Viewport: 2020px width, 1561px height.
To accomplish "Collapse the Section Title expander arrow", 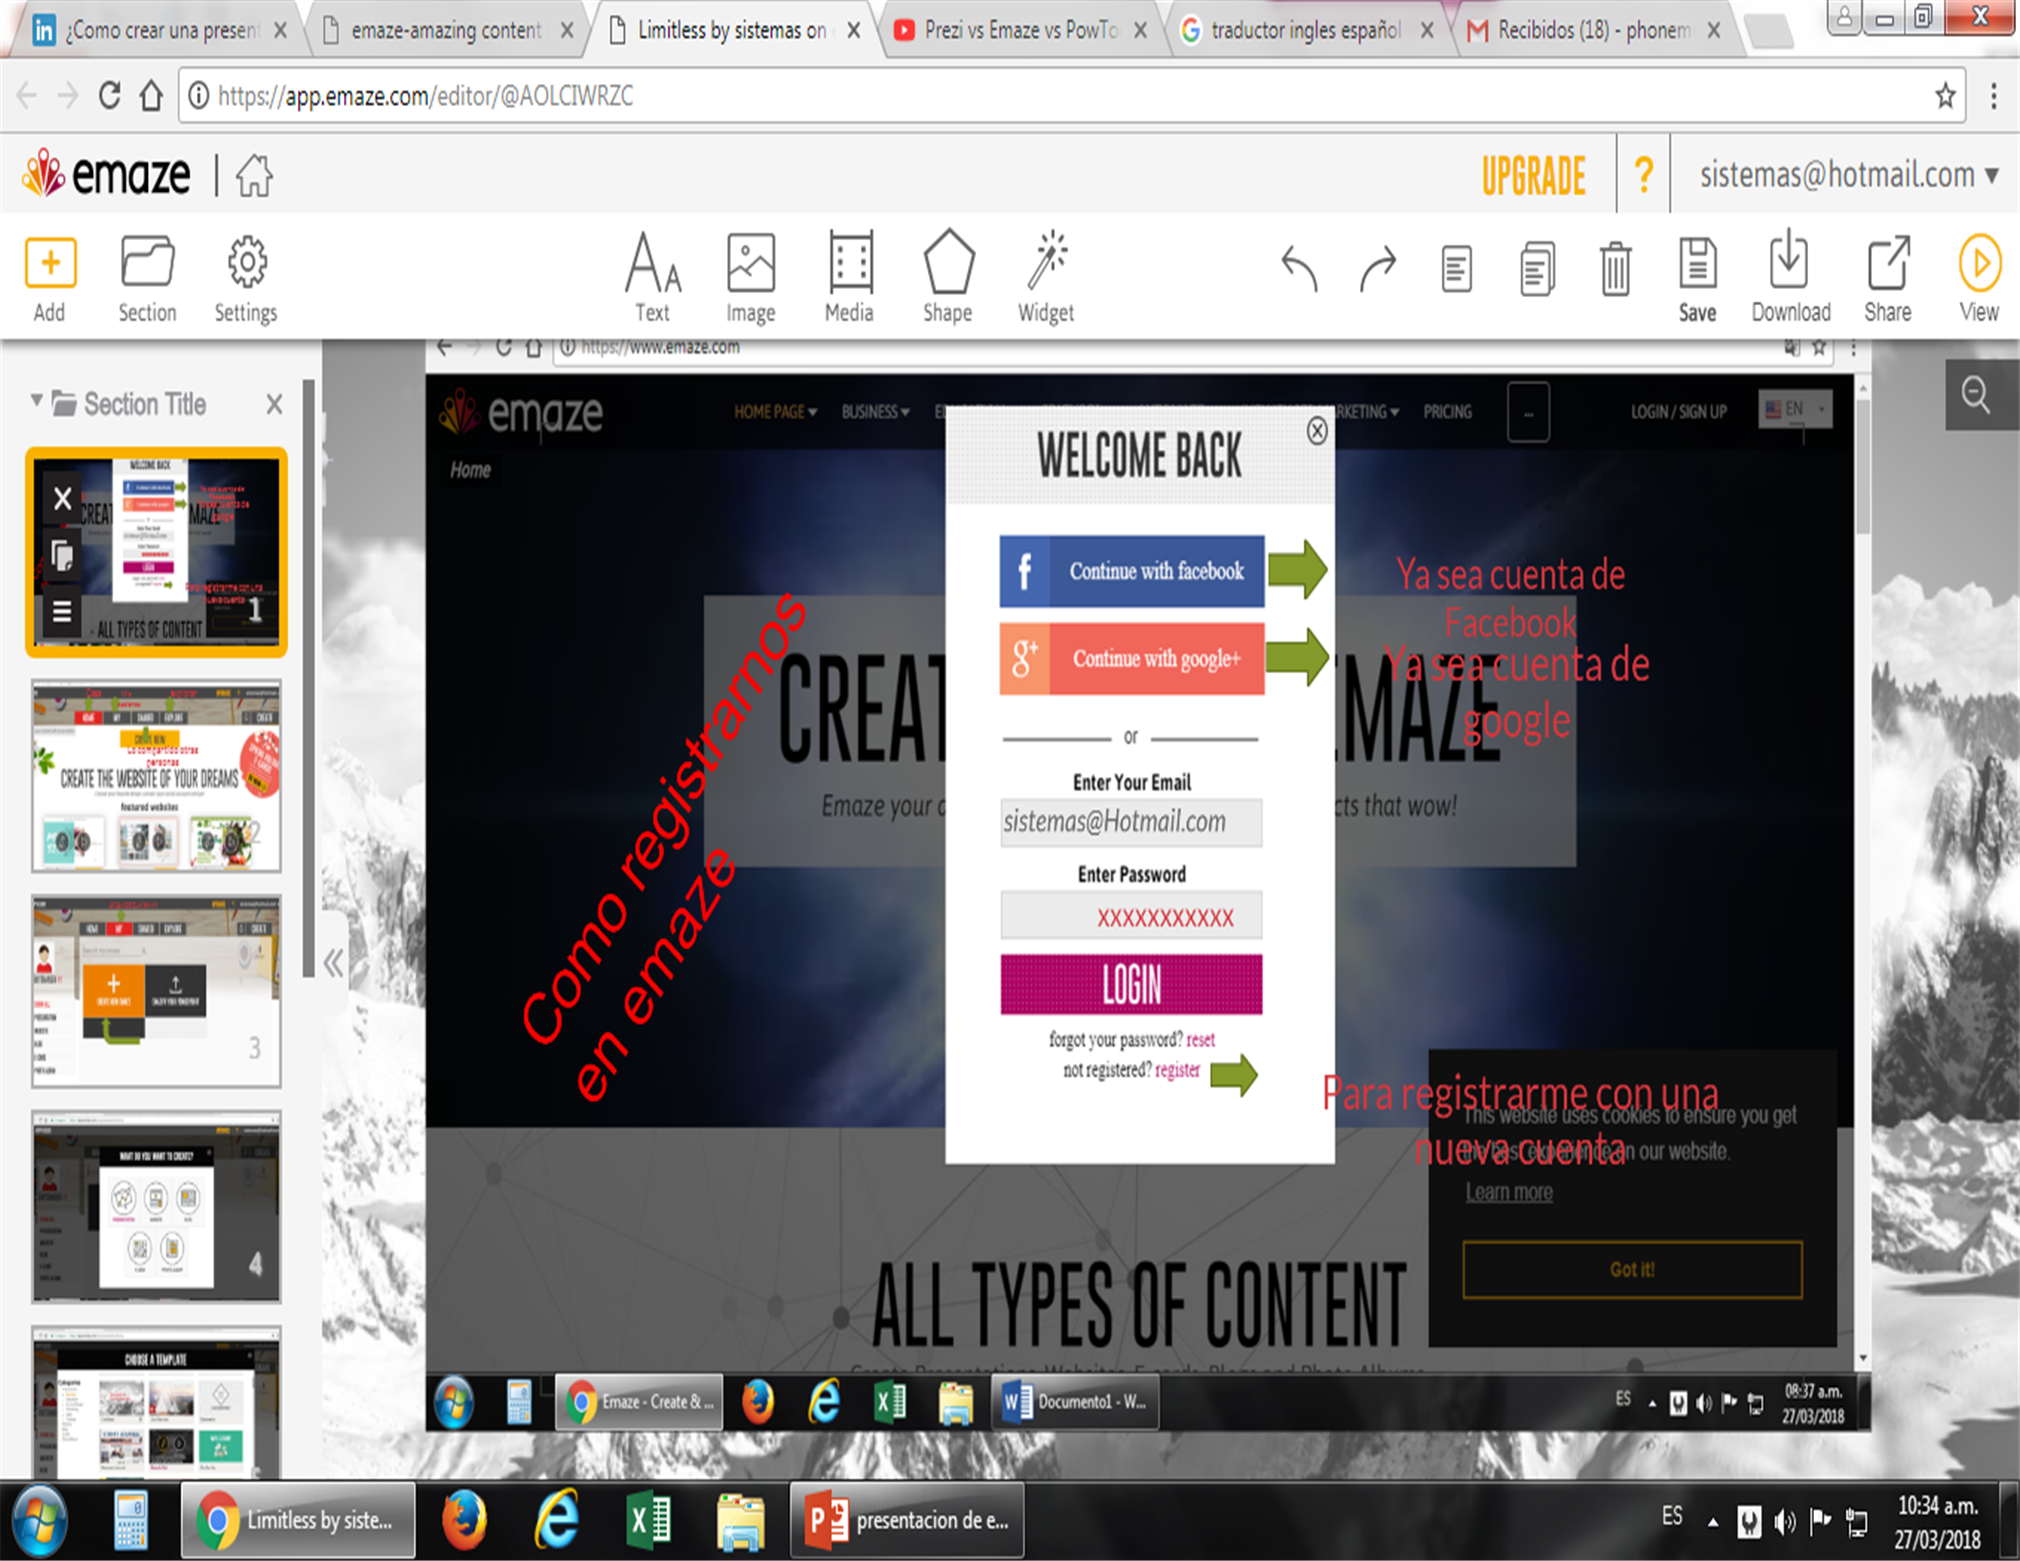I will pyautogui.click(x=36, y=401).
